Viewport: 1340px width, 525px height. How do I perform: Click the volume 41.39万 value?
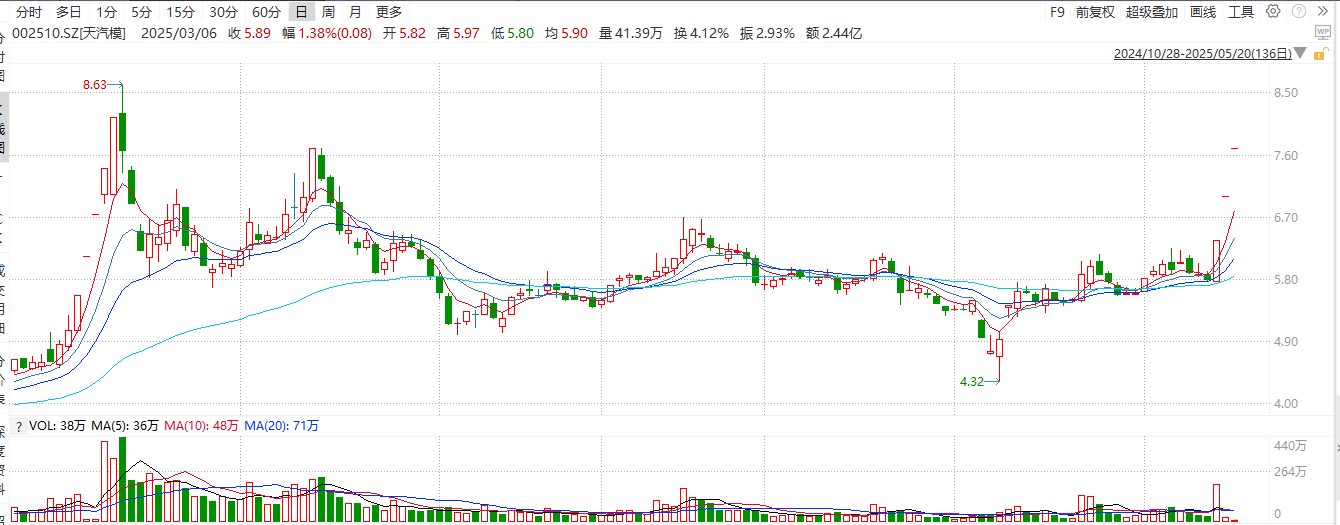point(638,33)
